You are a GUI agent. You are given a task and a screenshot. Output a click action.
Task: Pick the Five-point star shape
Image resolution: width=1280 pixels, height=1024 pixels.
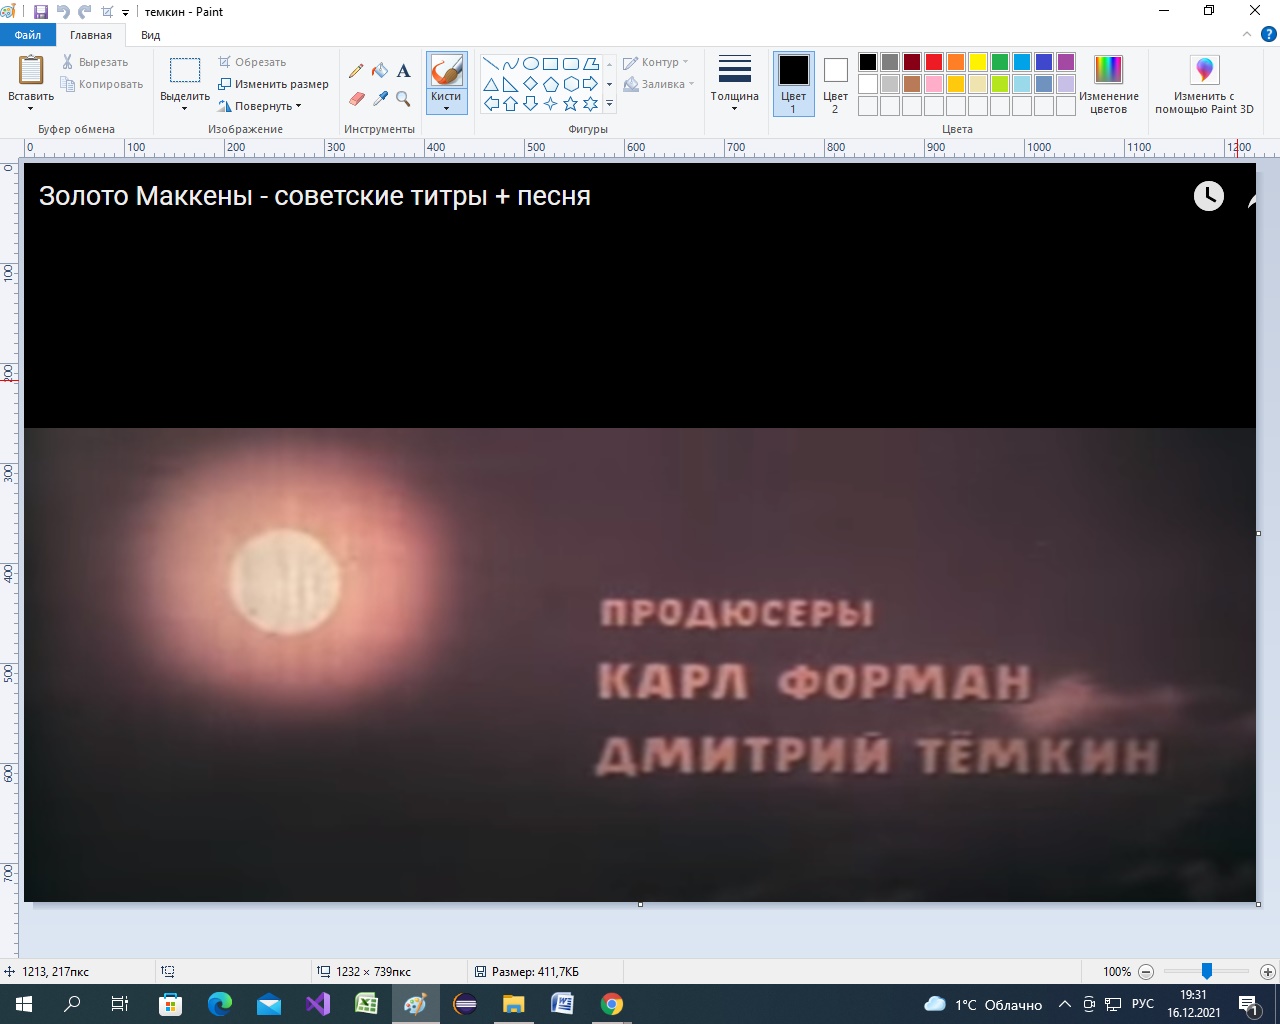571,104
